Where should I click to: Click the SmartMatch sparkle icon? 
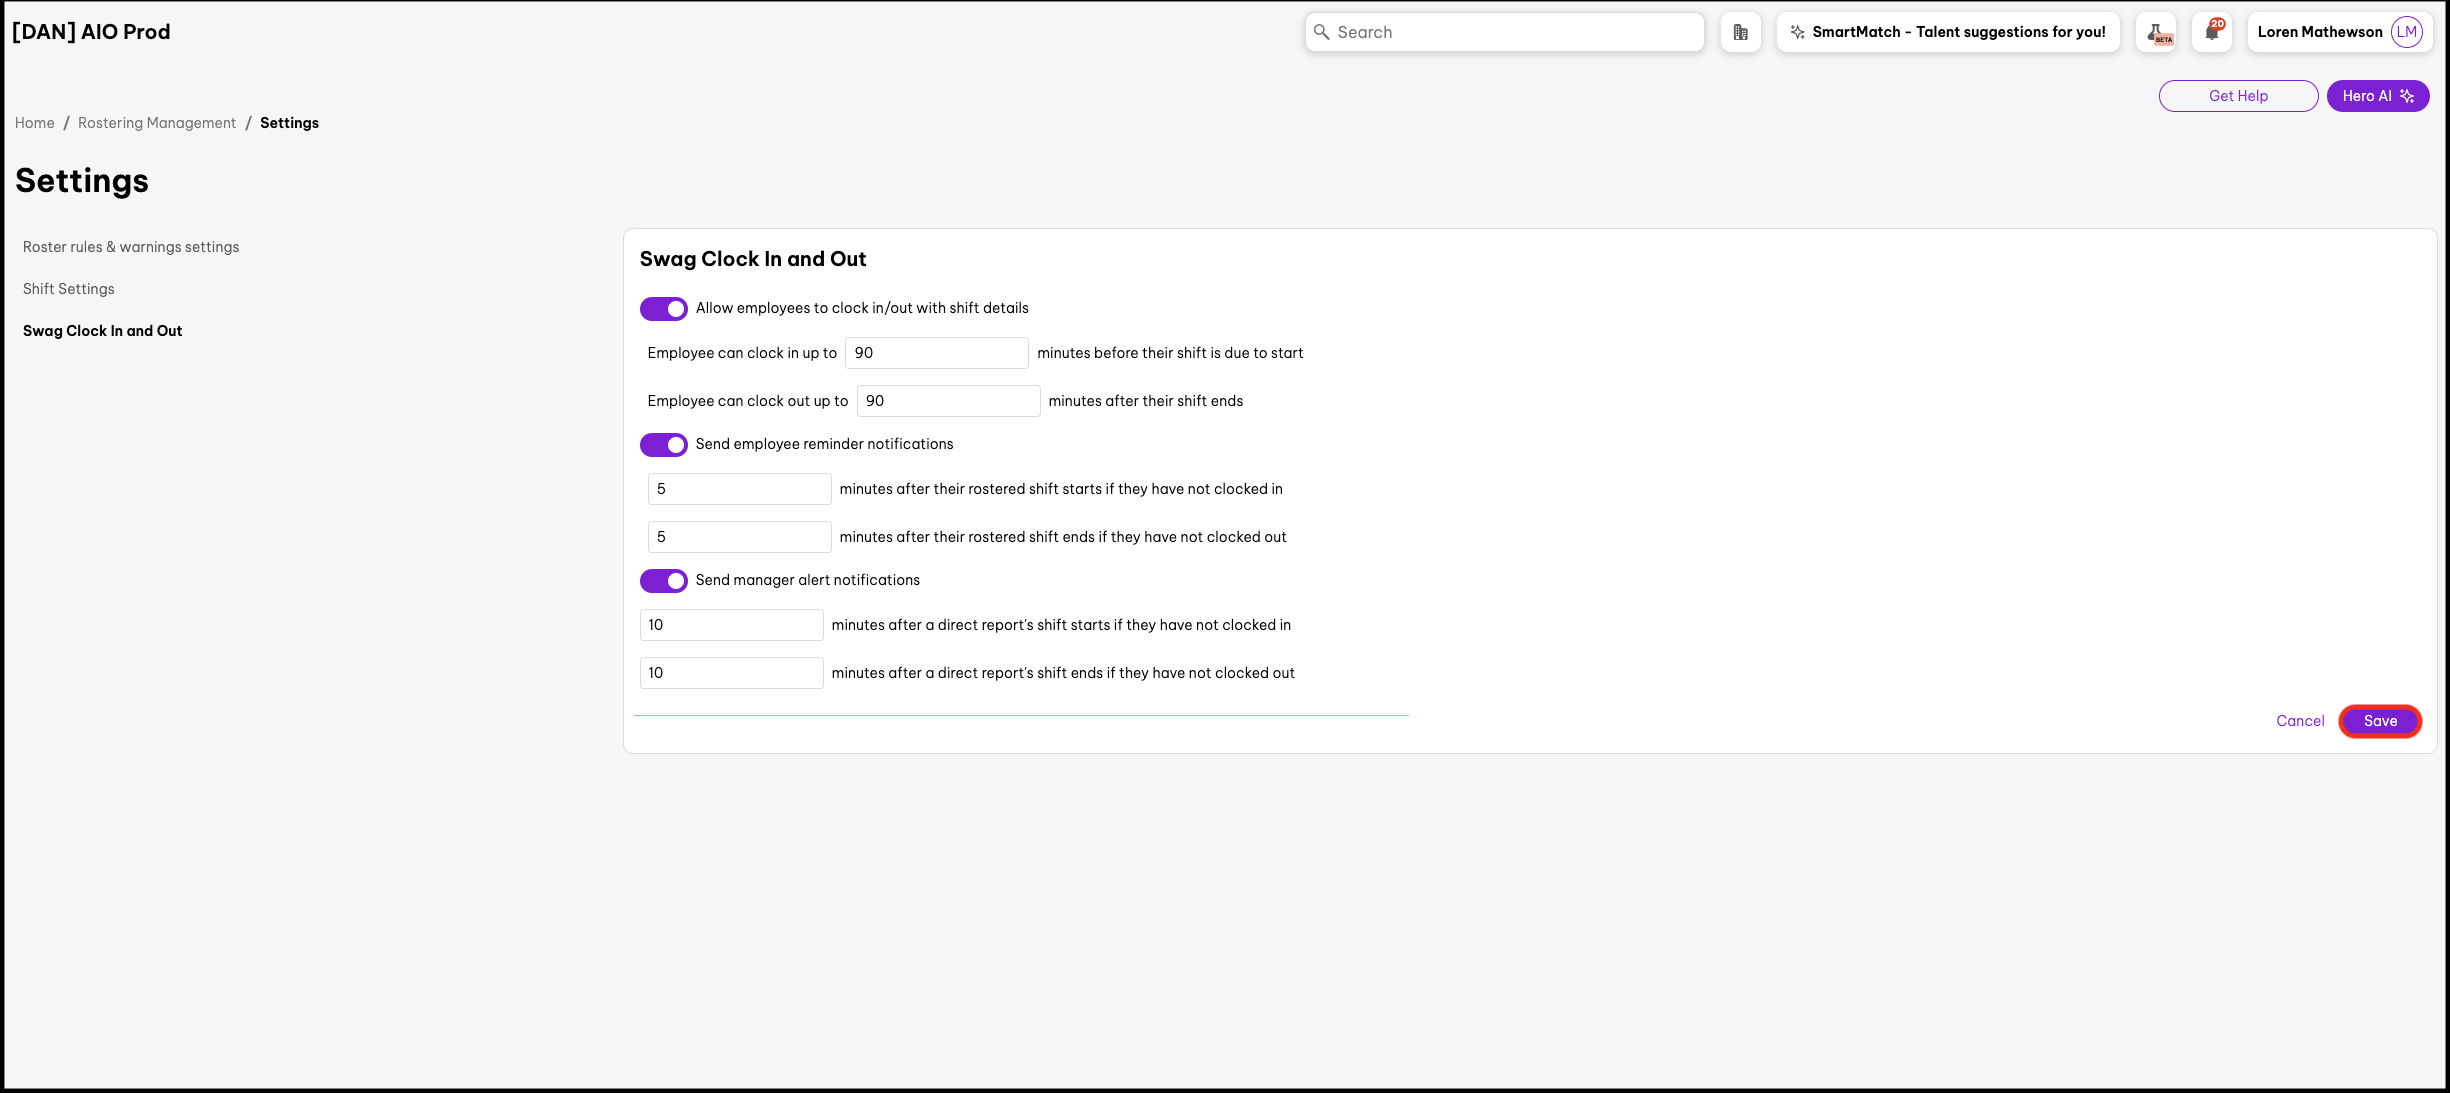point(1797,32)
